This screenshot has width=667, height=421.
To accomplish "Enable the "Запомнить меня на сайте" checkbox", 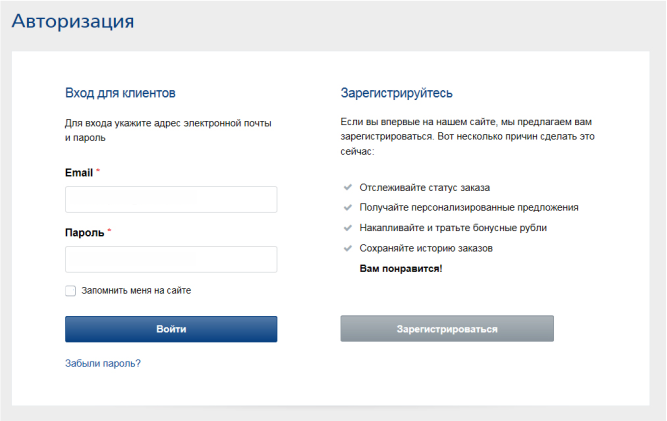I will point(70,291).
